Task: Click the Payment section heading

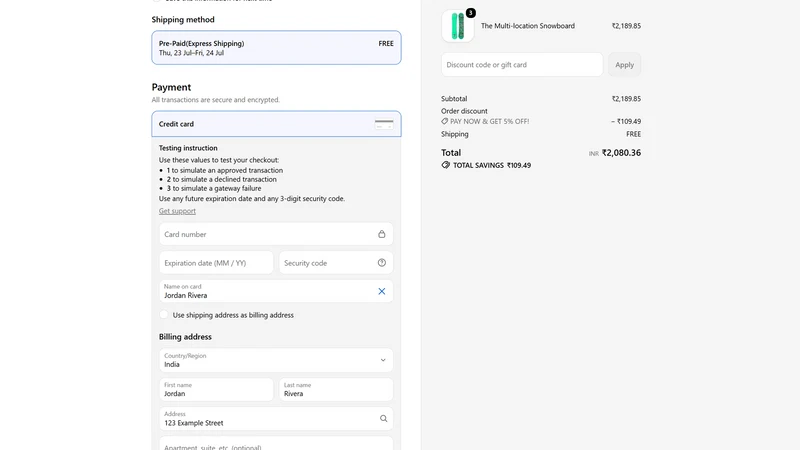Action: (x=171, y=87)
